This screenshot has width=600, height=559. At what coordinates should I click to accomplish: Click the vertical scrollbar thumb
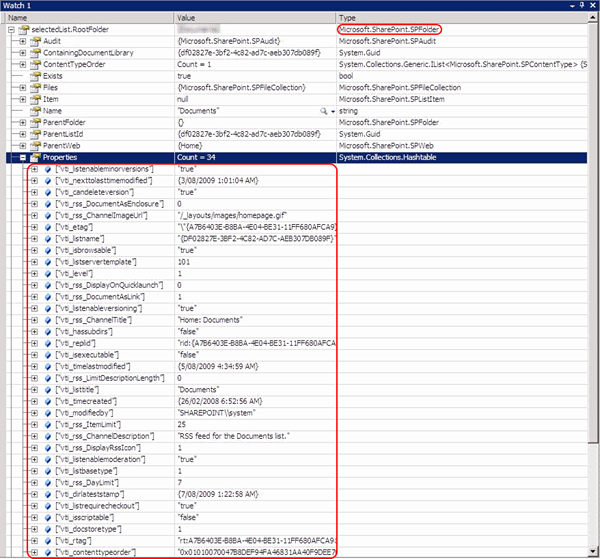click(x=593, y=233)
